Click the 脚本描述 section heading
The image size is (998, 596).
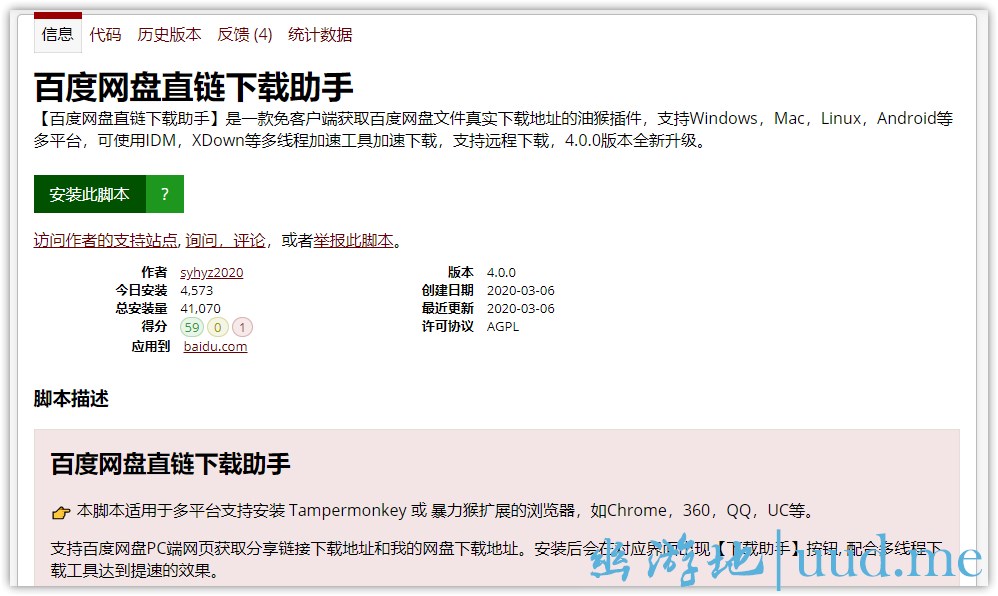click(x=71, y=399)
